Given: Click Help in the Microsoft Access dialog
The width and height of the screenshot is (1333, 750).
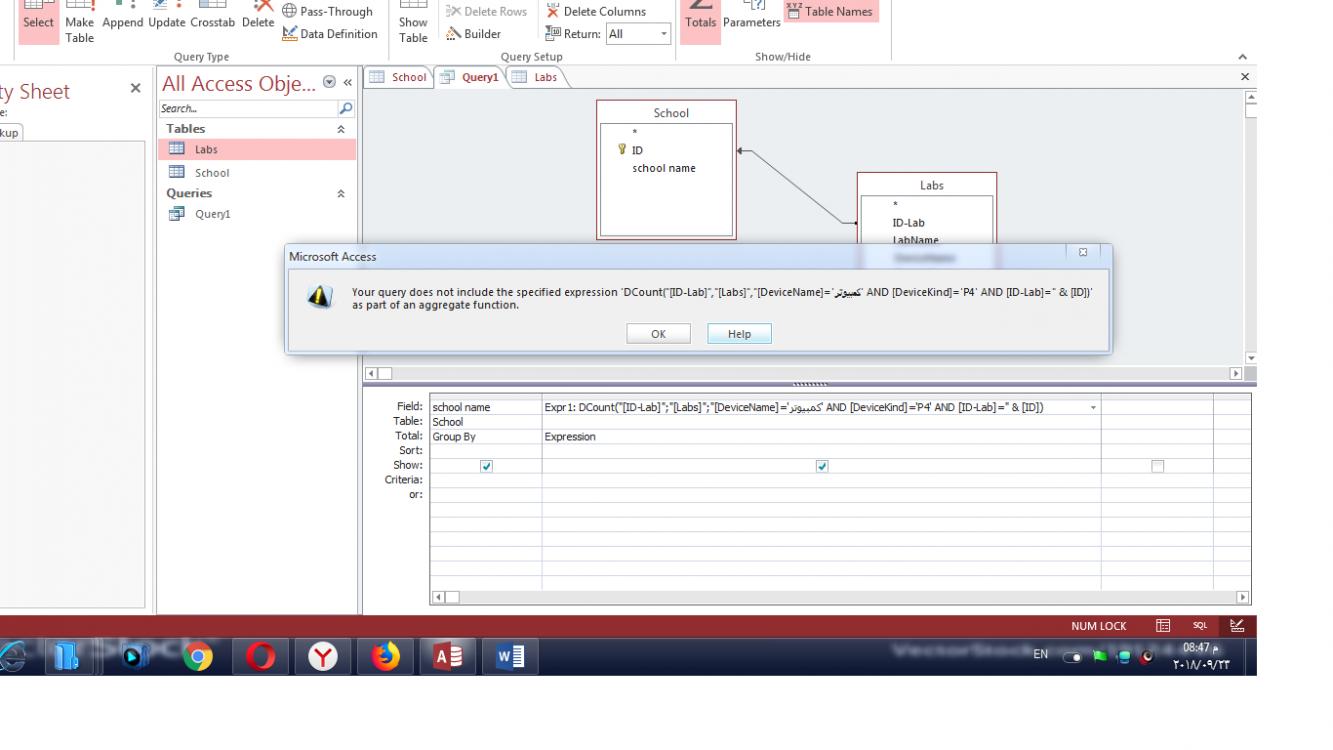Looking at the screenshot, I should [739, 334].
